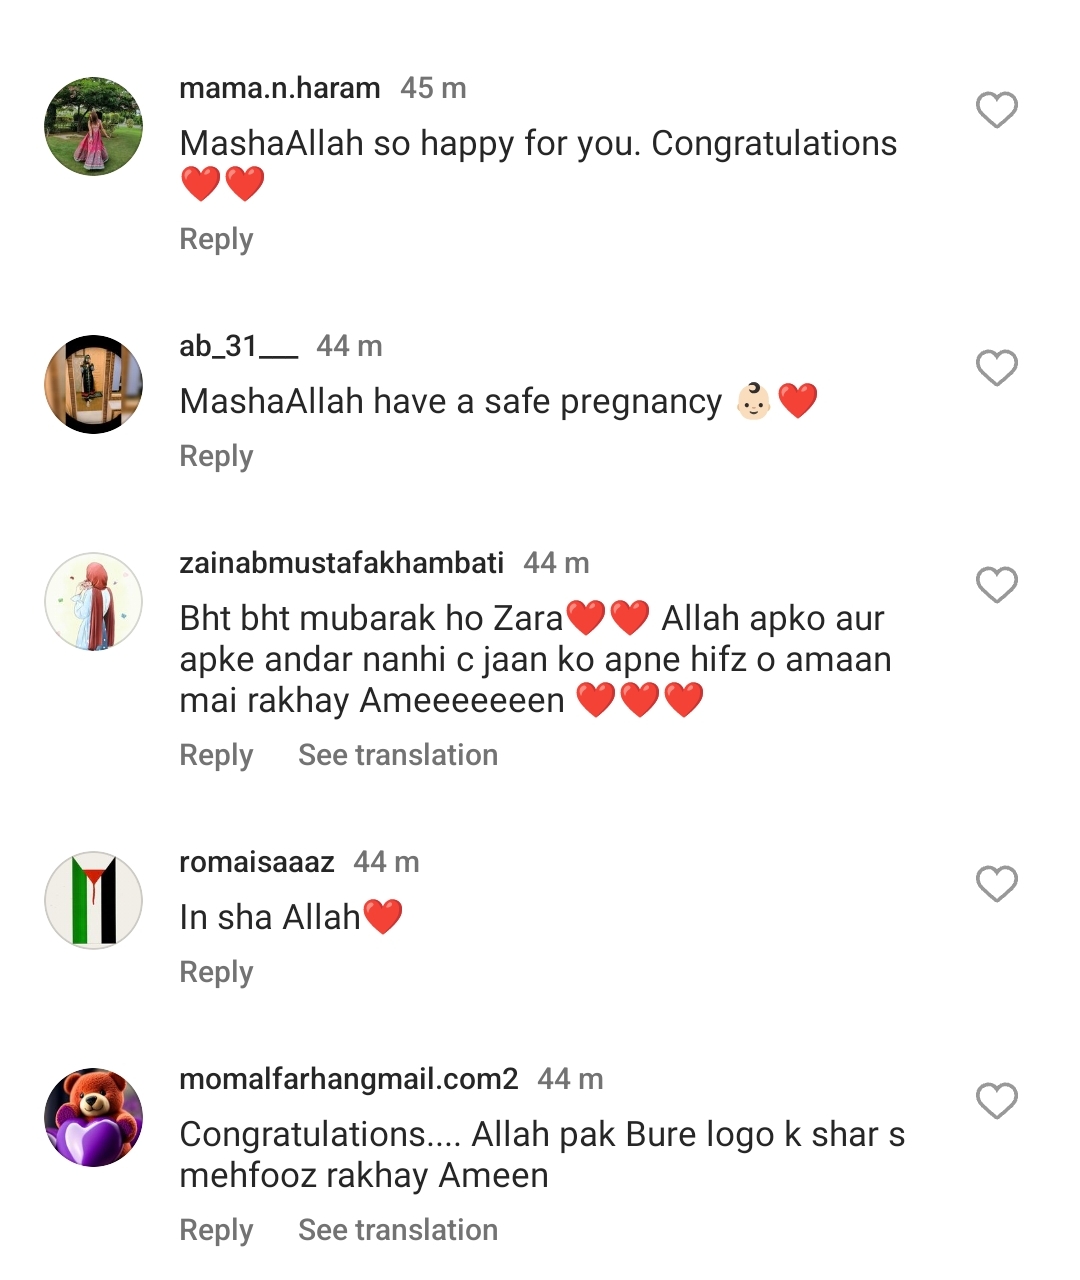Open mama.n.haram's username
Image resolution: width=1080 pixels, height=1280 pixels.
[x=279, y=88]
